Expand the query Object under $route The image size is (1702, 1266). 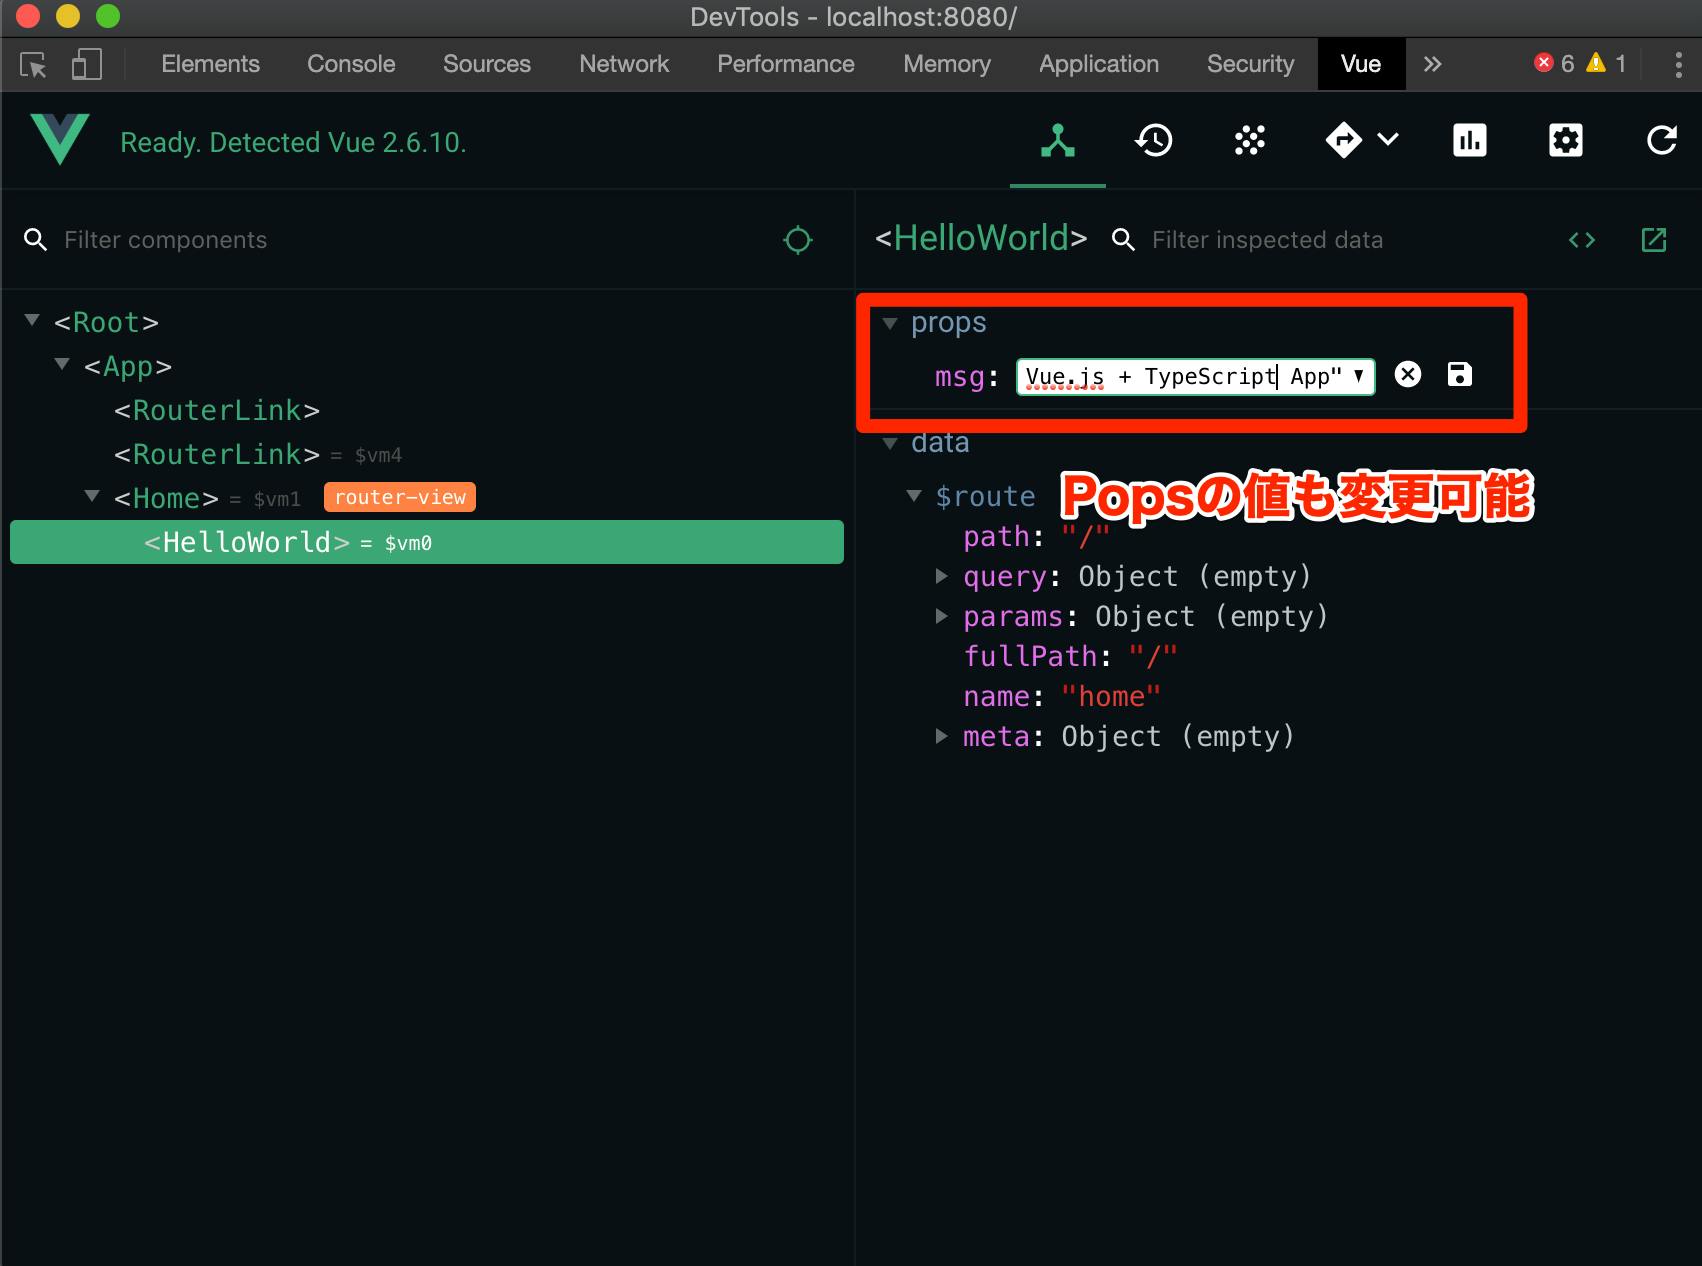pos(941,576)
